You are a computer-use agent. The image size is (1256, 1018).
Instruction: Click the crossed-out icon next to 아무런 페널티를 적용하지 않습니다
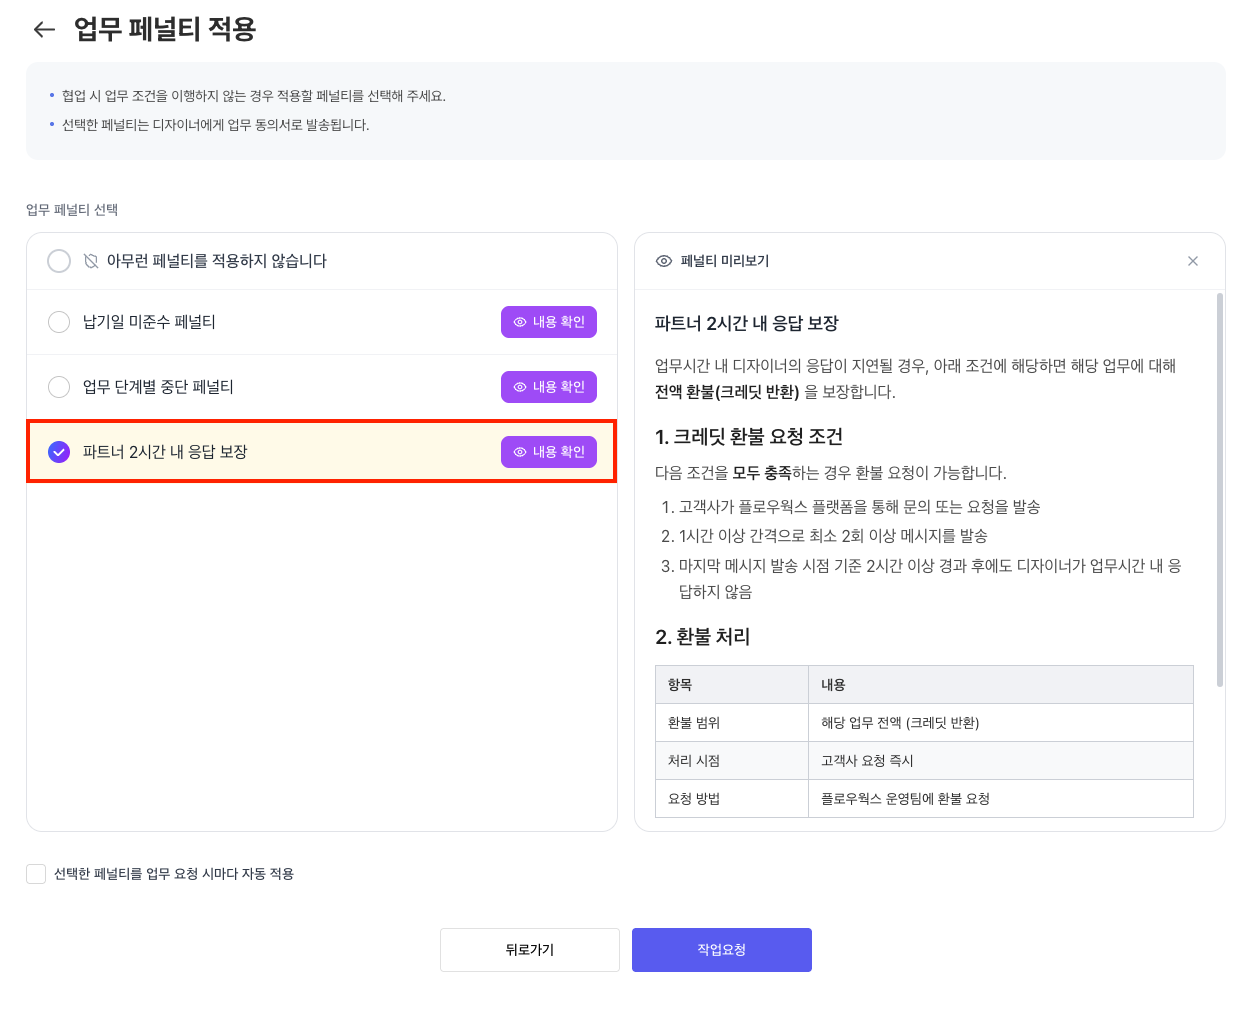pos(89,260)
